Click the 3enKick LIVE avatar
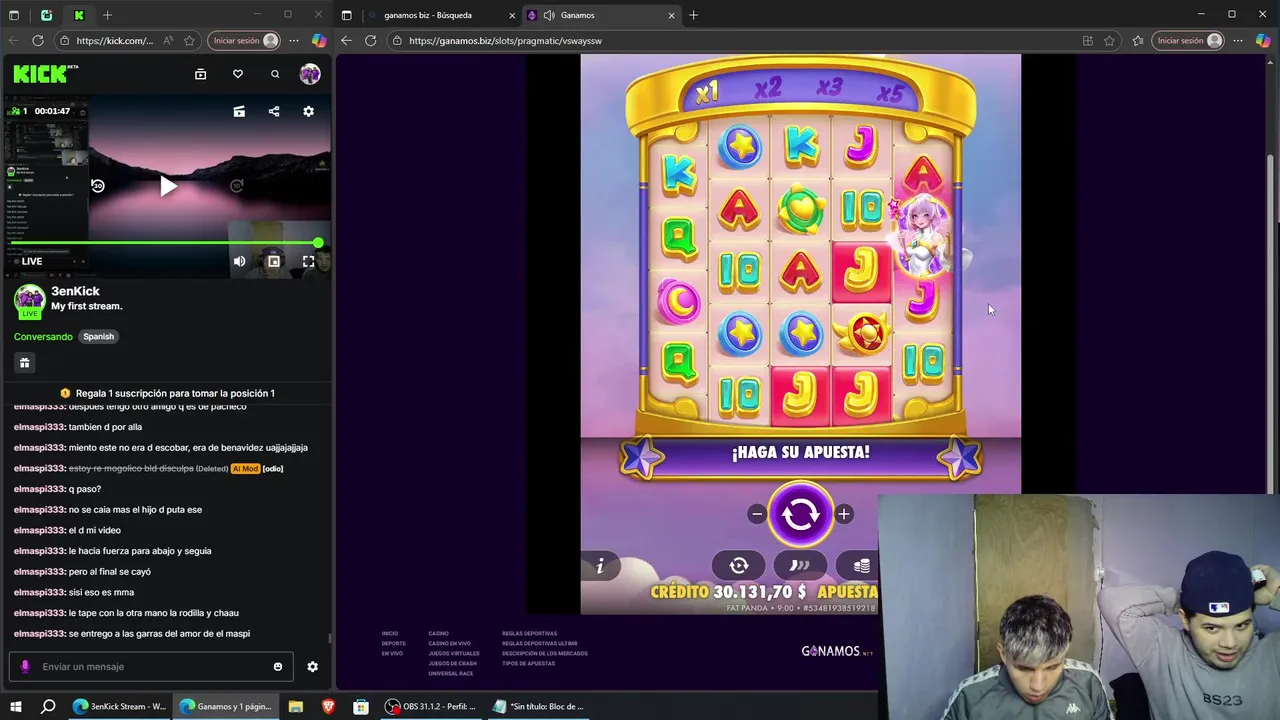 [29, 300]
